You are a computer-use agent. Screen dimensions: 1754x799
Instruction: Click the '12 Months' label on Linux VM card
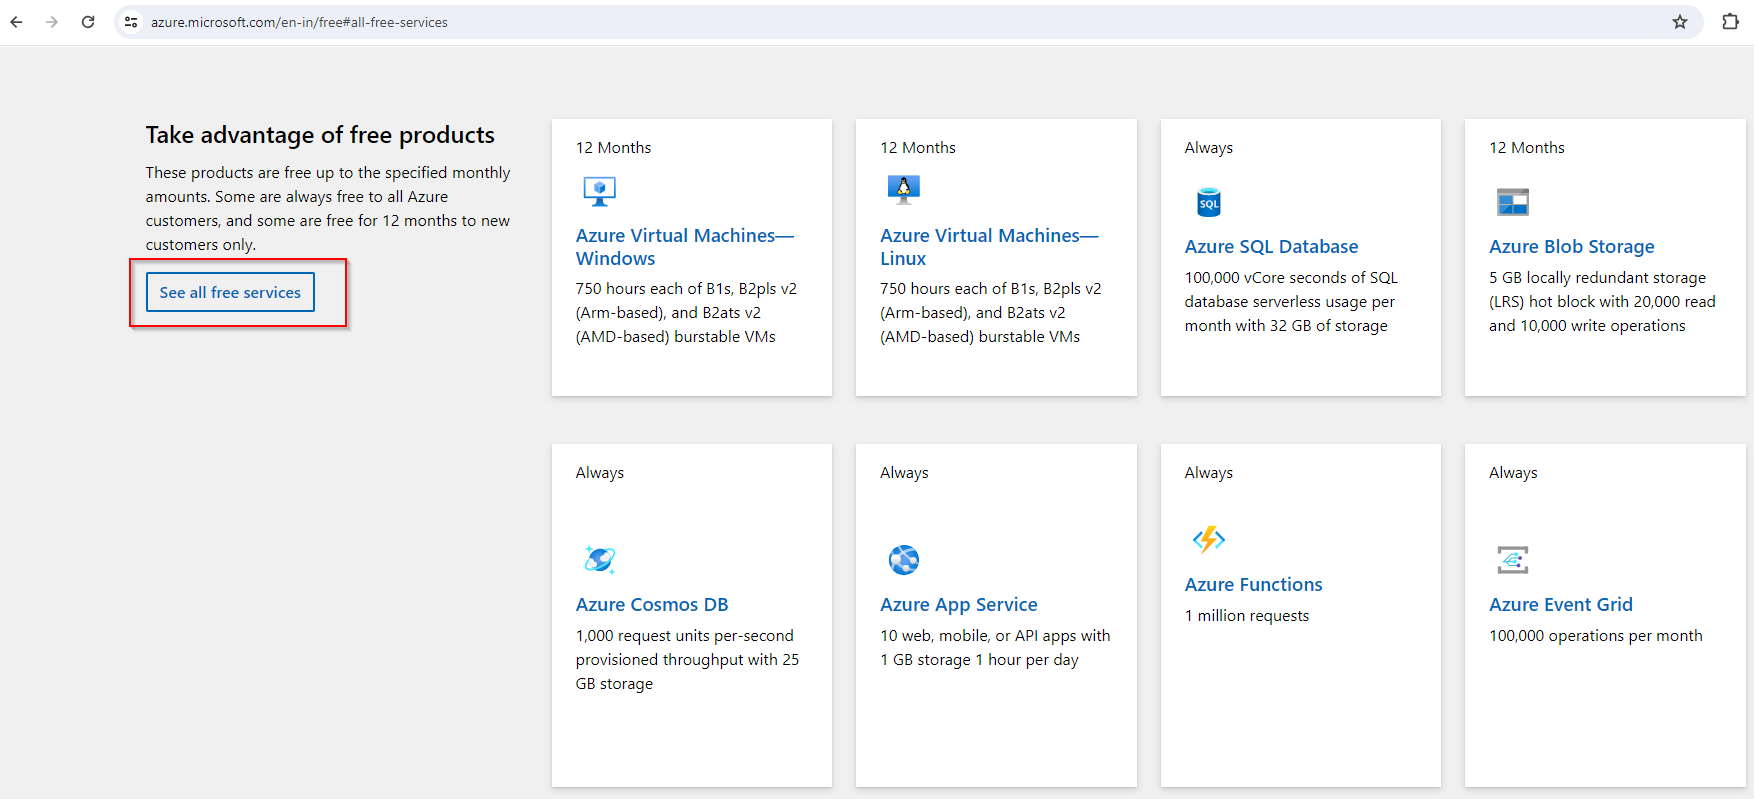[x=917, y=147]
